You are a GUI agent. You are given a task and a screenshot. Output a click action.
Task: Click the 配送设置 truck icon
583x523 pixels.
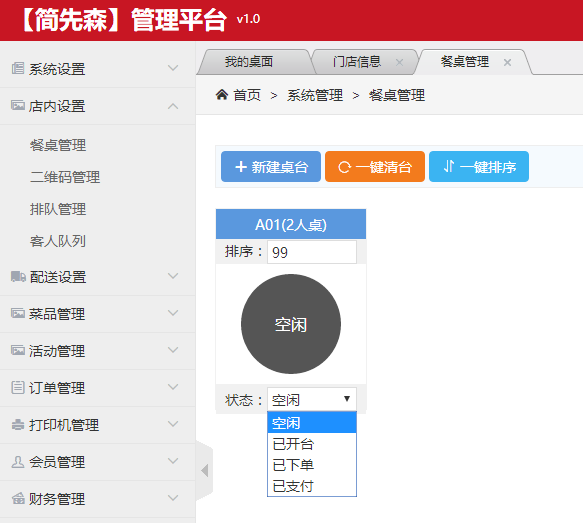click(x=18, y=276)
